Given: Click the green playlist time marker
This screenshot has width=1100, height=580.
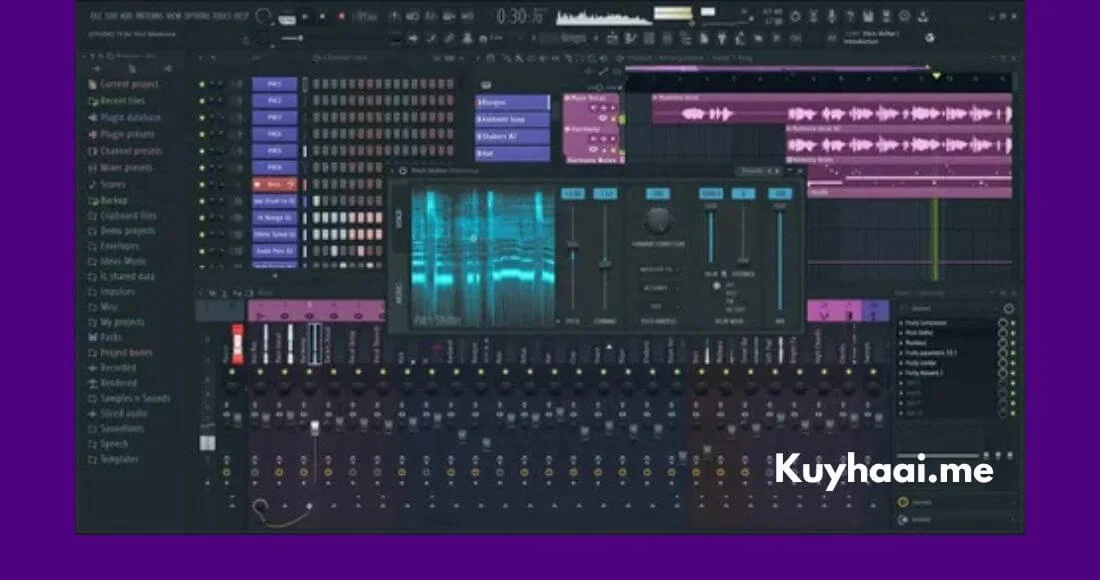Looking at the screenshot, I should [935, 75].
